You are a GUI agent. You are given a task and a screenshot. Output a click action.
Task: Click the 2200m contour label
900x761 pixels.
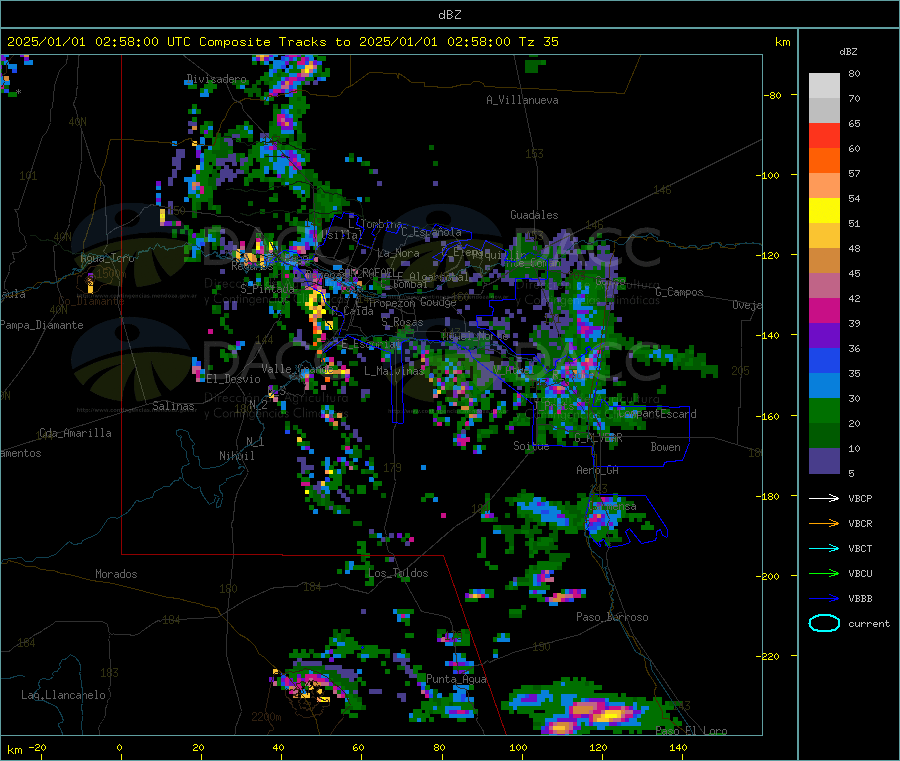266,717
